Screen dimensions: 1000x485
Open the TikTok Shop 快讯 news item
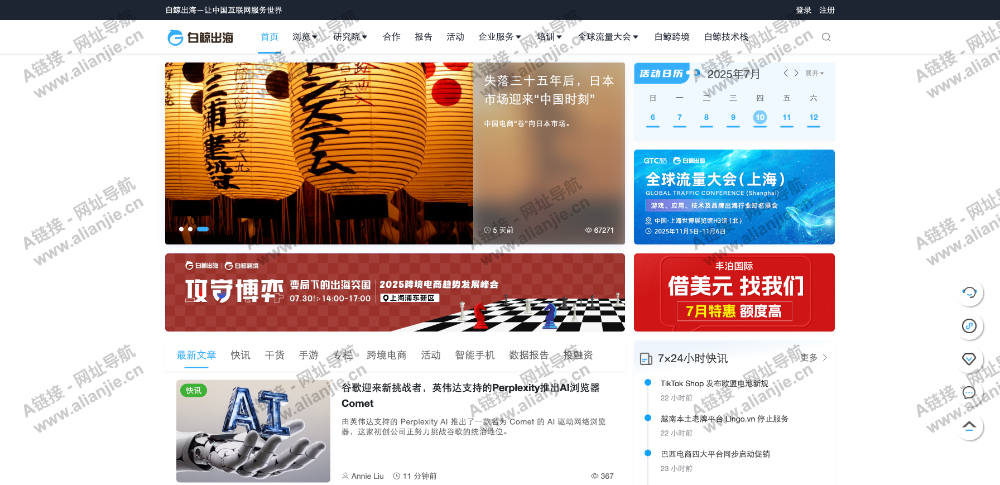click(714, 384)
